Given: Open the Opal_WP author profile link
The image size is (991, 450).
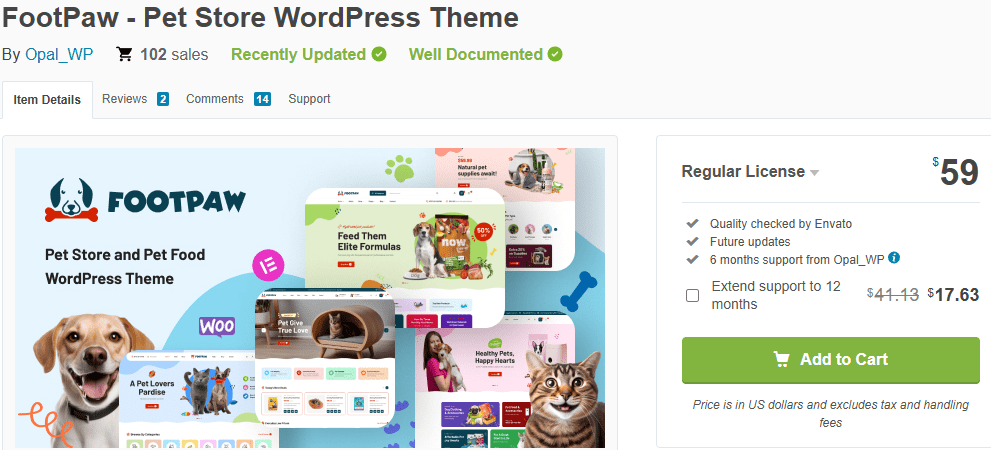Looking at the screenshot, I should [x=59, y=55].
